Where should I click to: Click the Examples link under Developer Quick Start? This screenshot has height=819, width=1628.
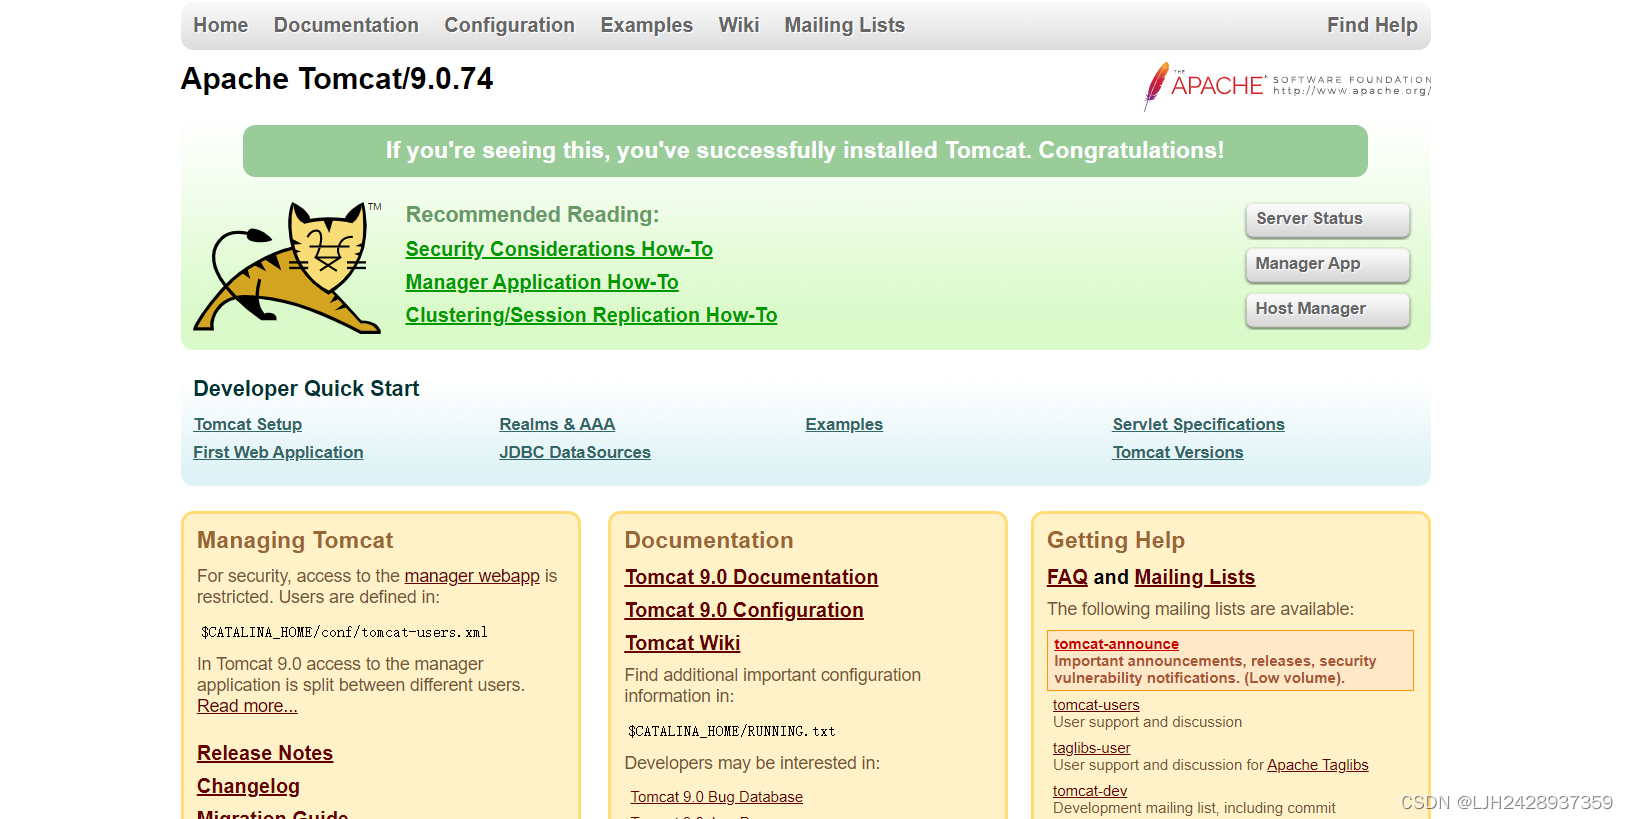click(844, 424)
